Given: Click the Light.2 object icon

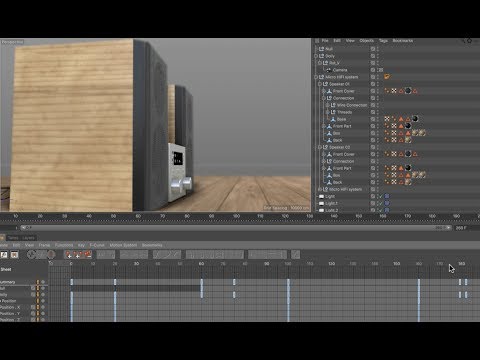Looking at the screenshot, I should point(321,210).
